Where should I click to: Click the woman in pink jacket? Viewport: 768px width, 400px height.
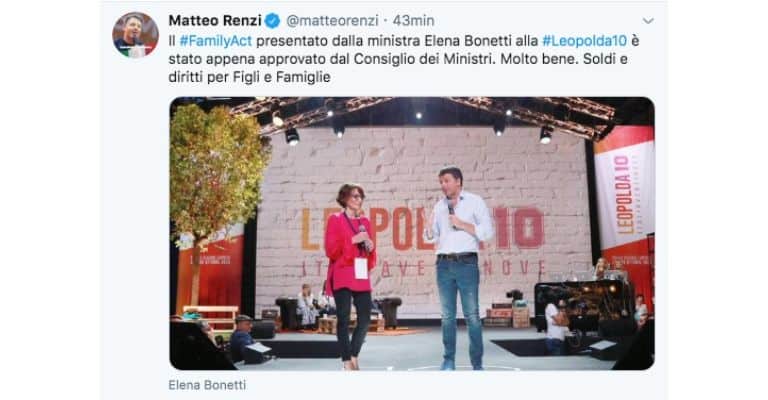click(x=350, y=277)
